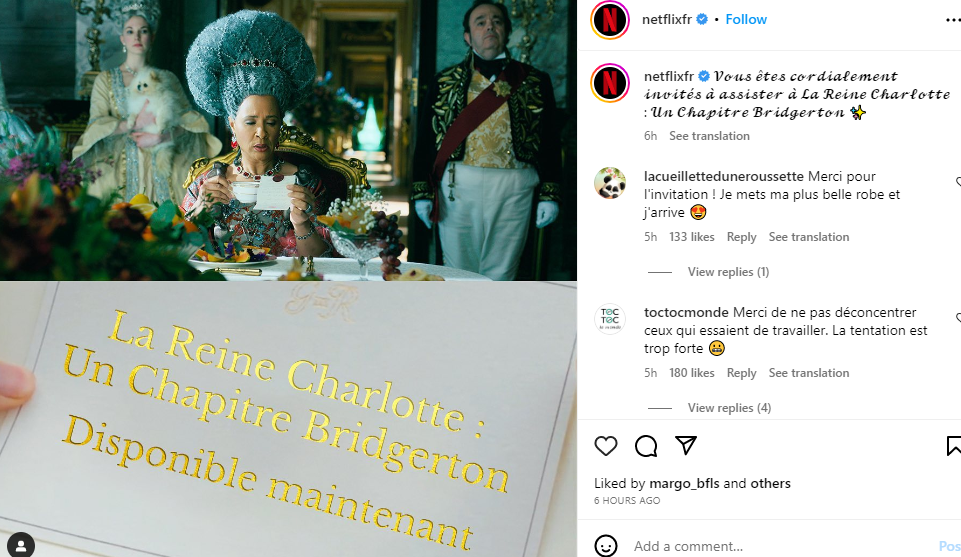See translation of toctocmonde comment
The width and height of the screenshot is (961, 557).
click(x=809, y=373)
